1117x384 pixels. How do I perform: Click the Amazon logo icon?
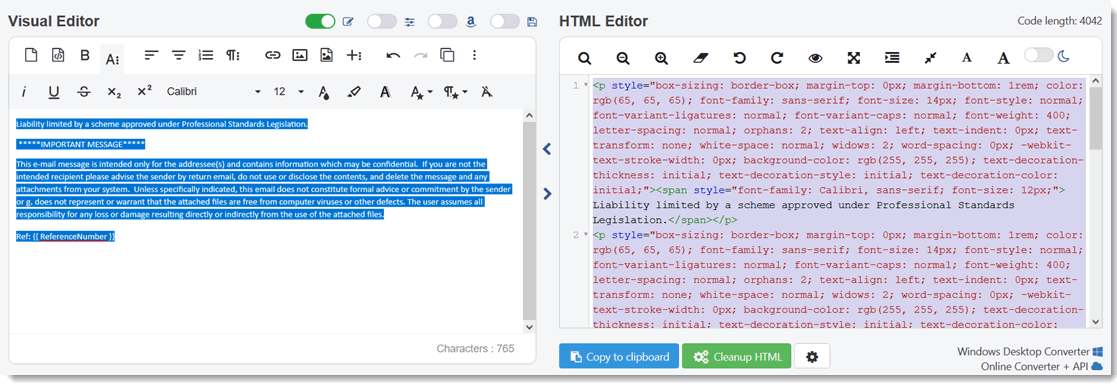pyautogui.click(x=471, y=22)
